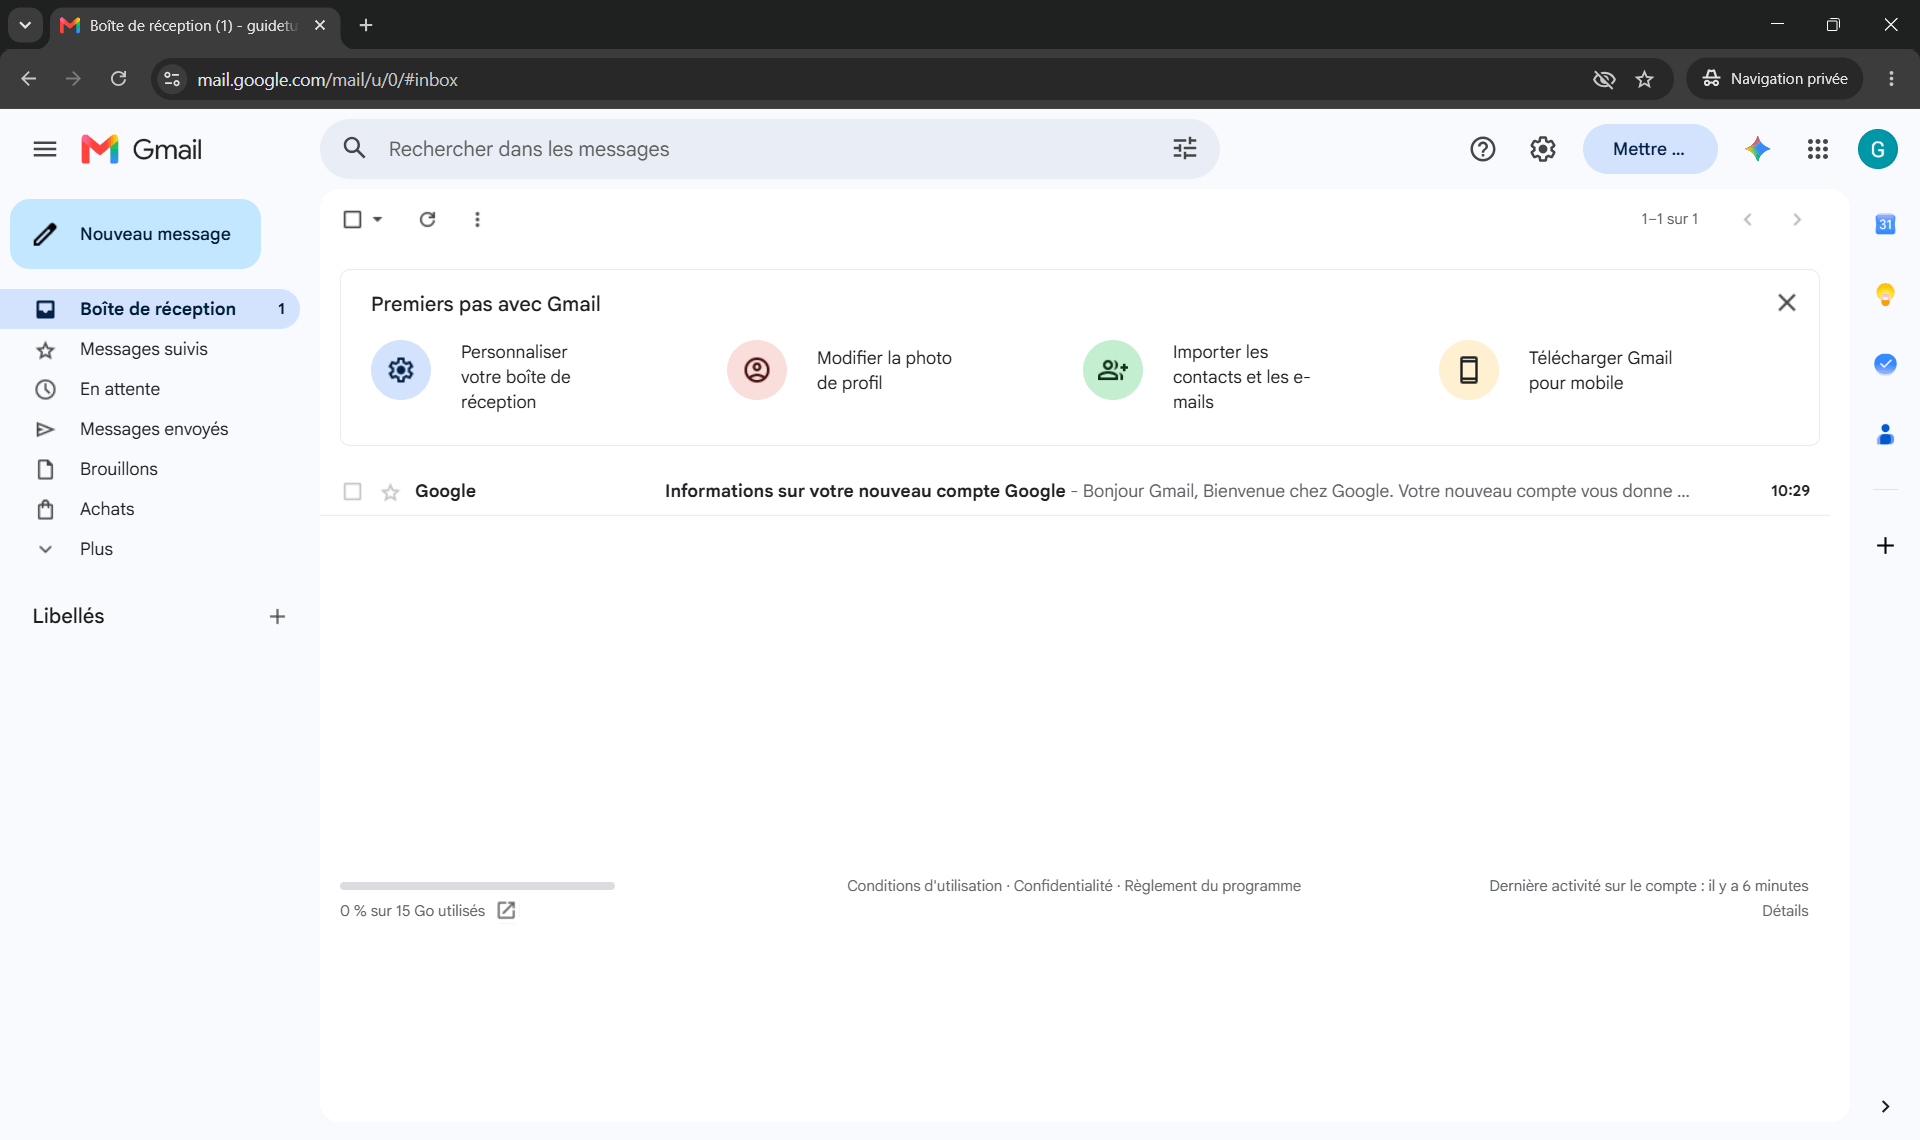Screen dimensions: 1920x1140
Task: Expand the select dropdown arrow
Action: coord(378,219)
